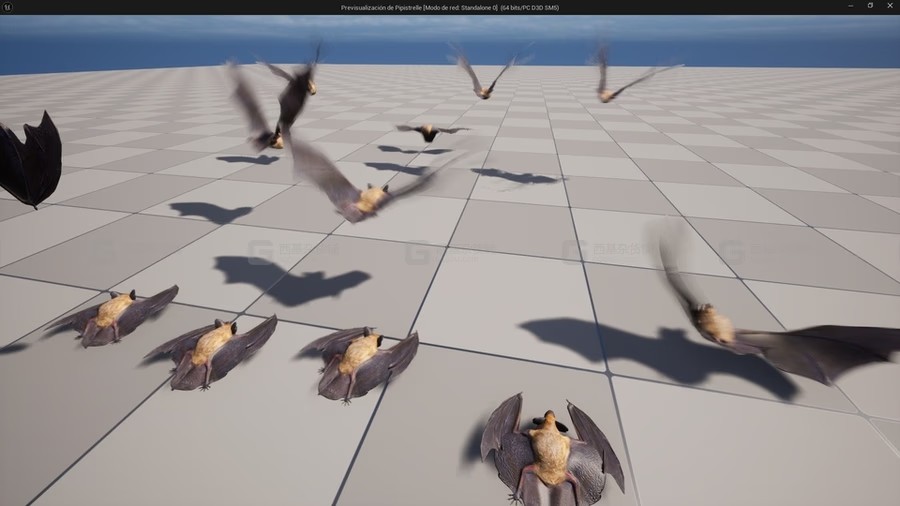Click the small distant bat facing the camera

[430, 132]
